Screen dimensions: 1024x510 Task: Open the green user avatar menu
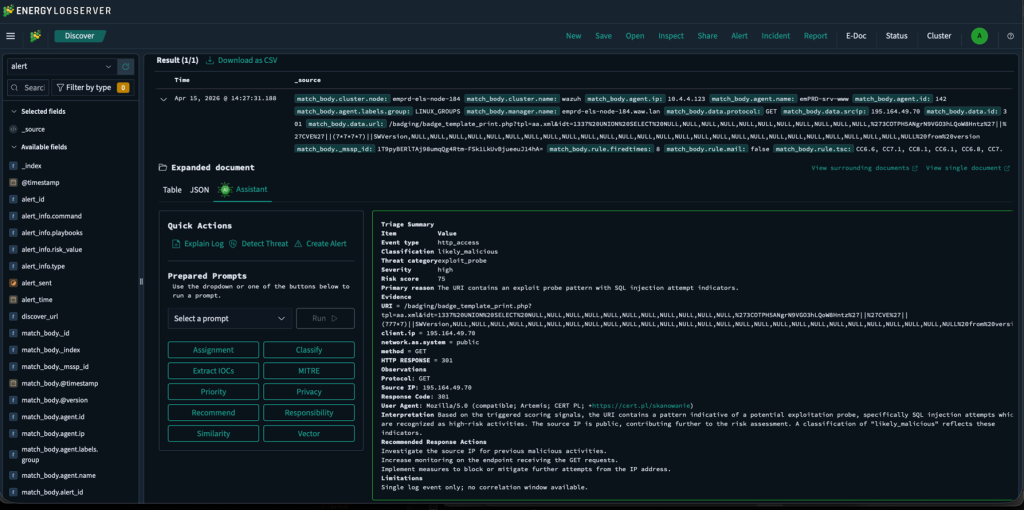click(x=979, y=36)
